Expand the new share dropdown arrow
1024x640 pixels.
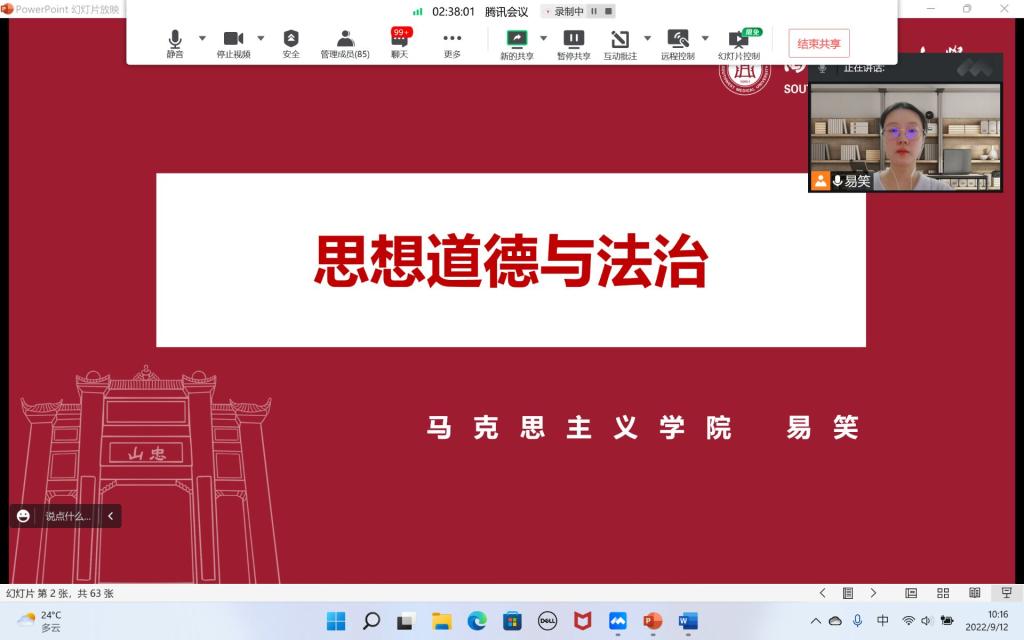click(544, 38)
